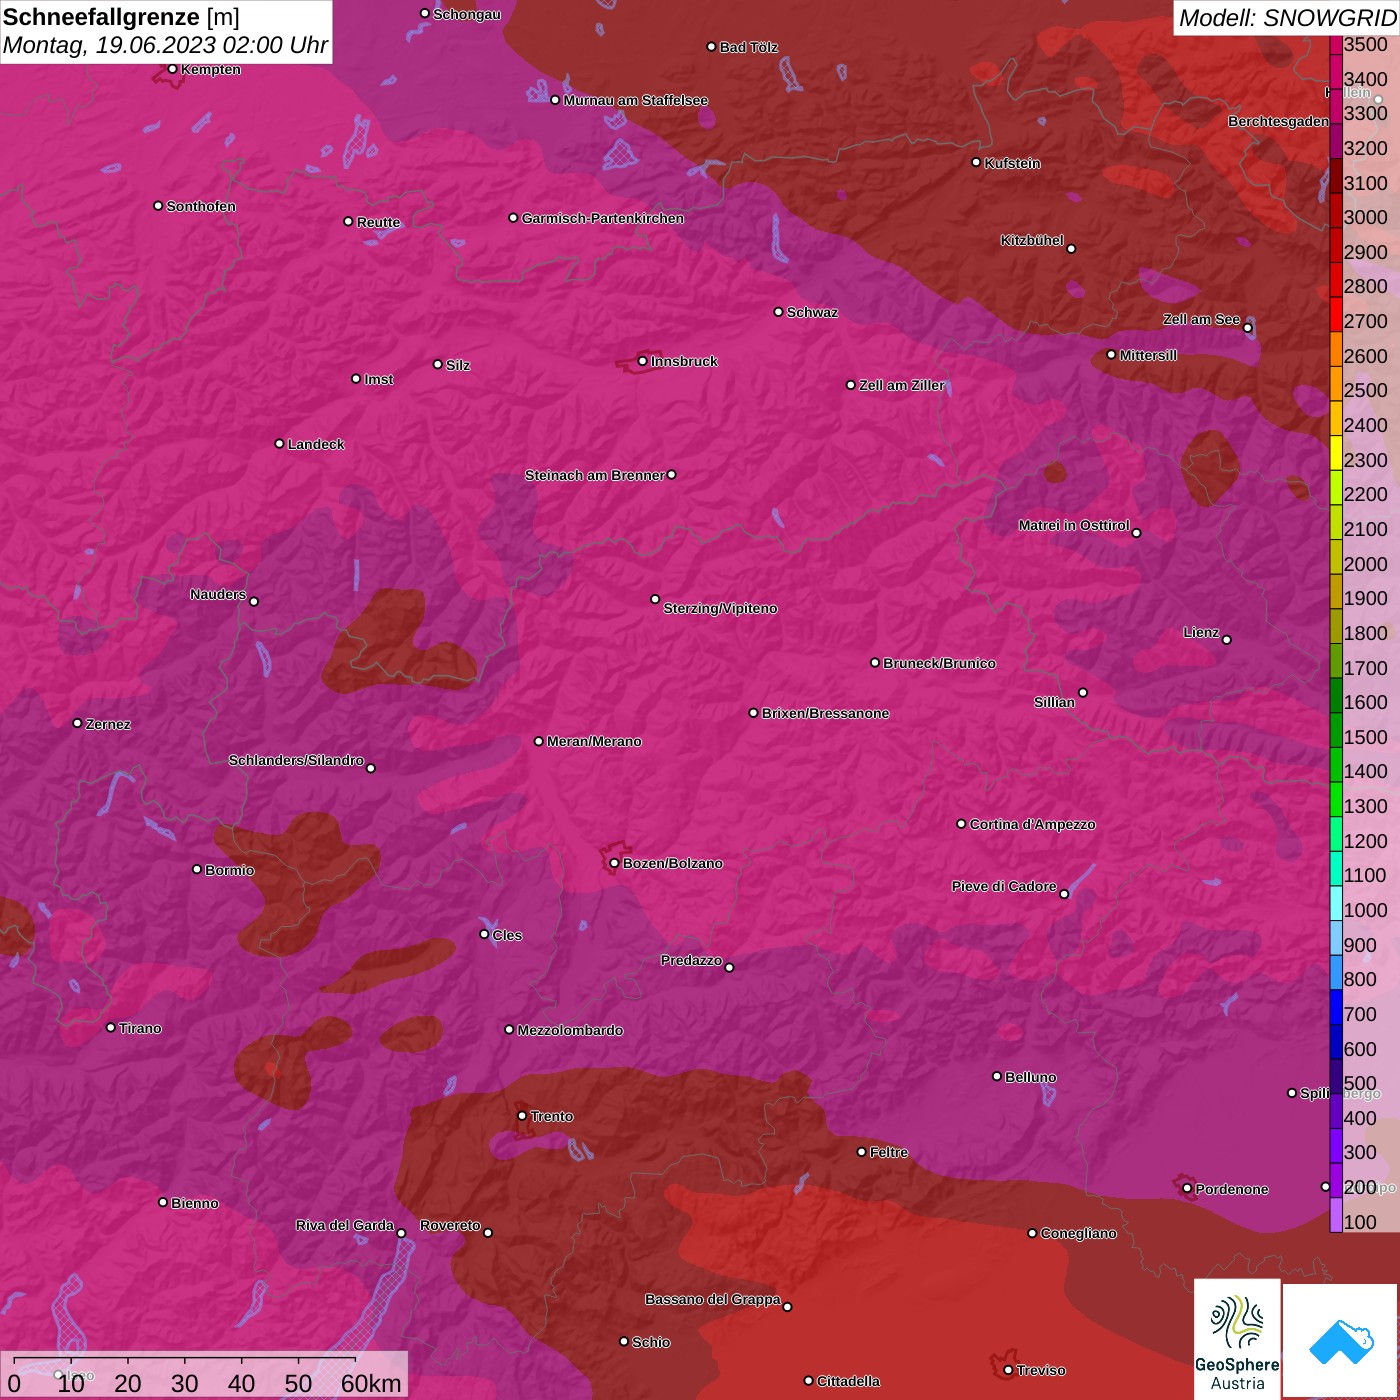This screenshot has width=1400, height=1400.
Task: Click the Kitzbühel city marker dot
Action: point(1071,248)
